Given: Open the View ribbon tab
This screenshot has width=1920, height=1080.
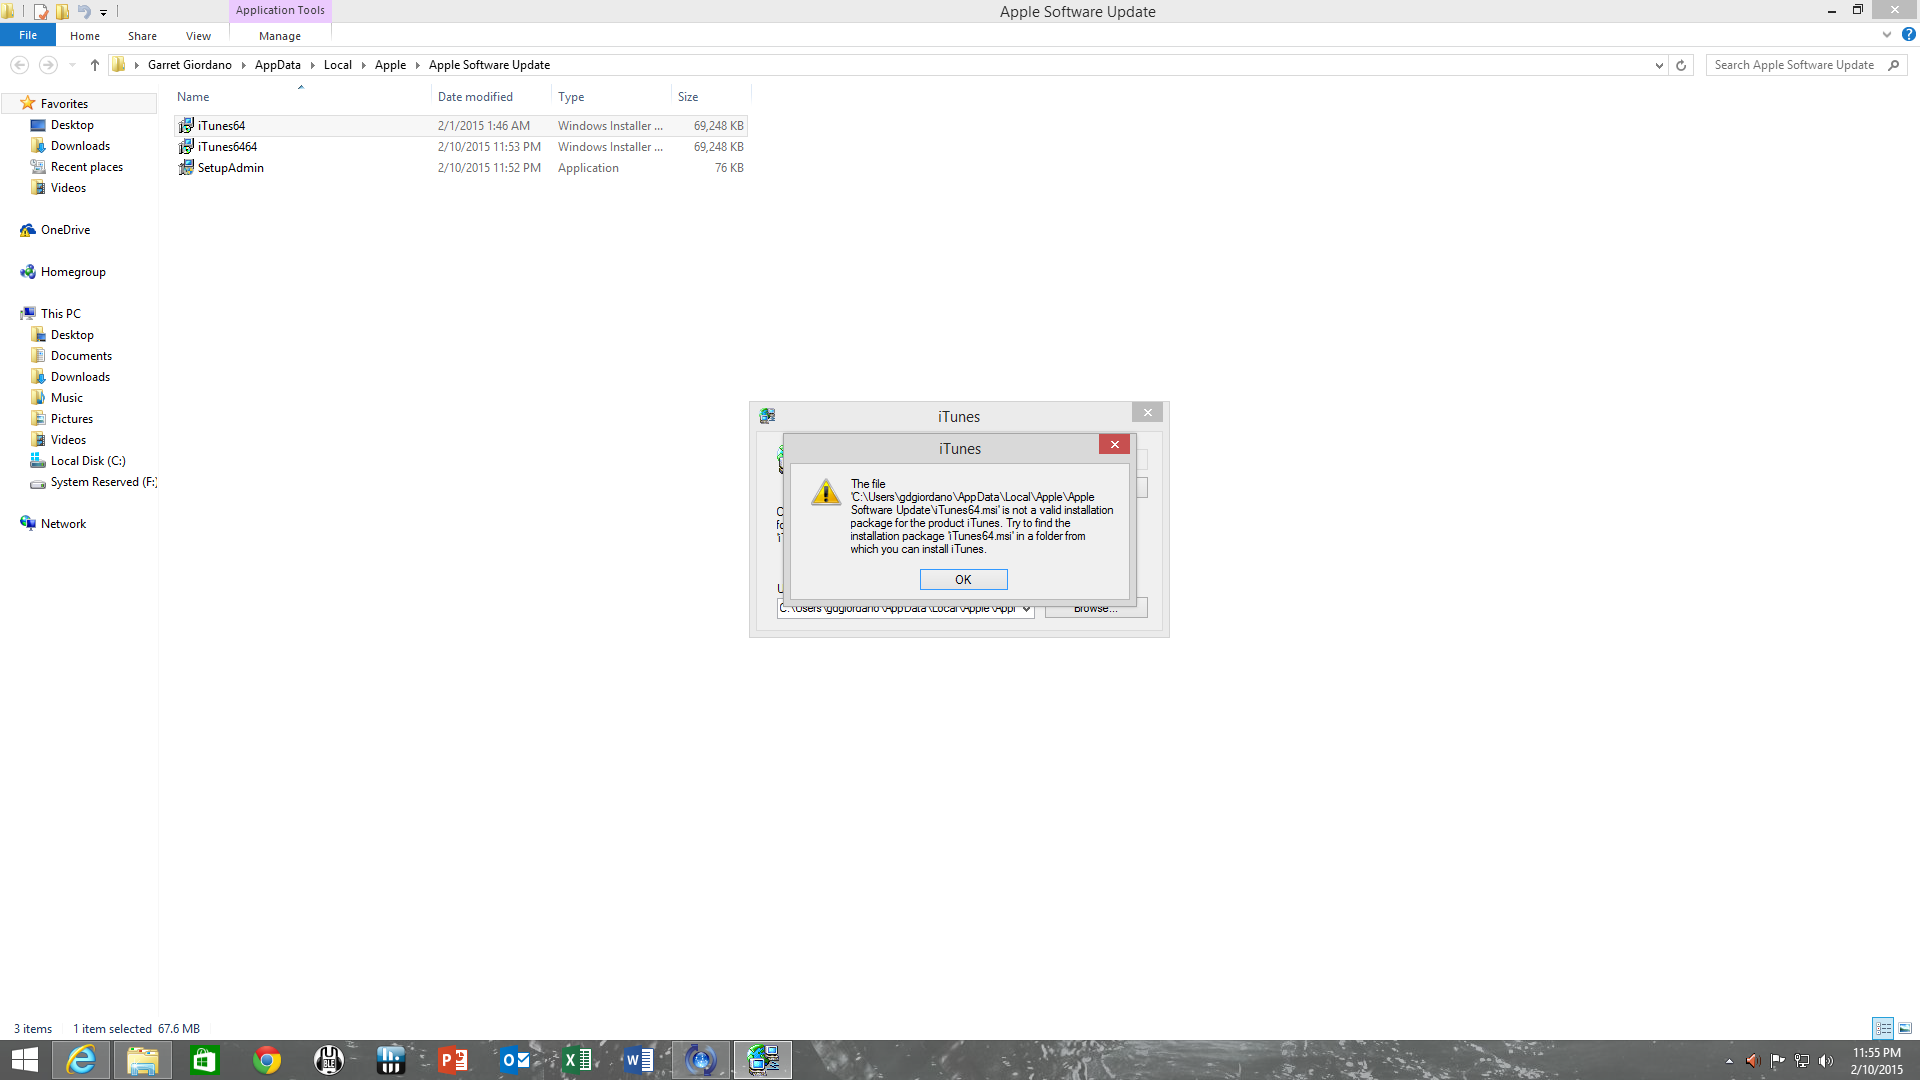Looking at the screenshot, I should point(198,36).
